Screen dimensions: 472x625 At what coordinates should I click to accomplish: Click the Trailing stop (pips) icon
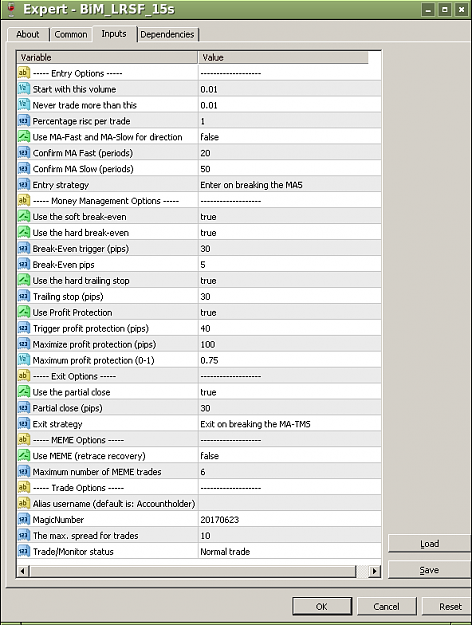[x=24, y=296]
